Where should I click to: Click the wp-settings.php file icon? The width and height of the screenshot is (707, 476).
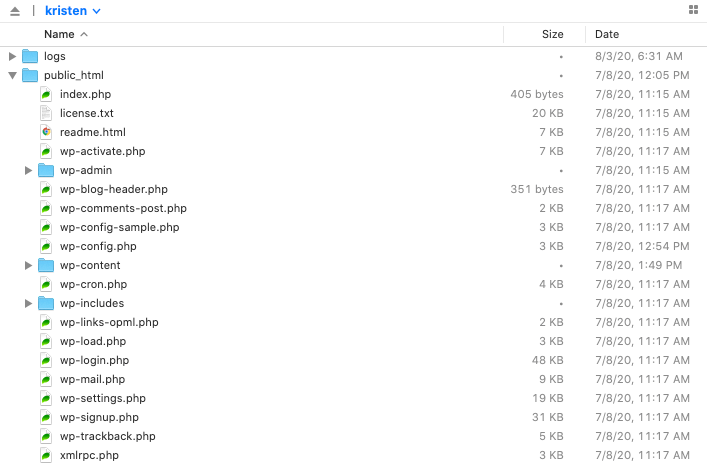point(46,398)
